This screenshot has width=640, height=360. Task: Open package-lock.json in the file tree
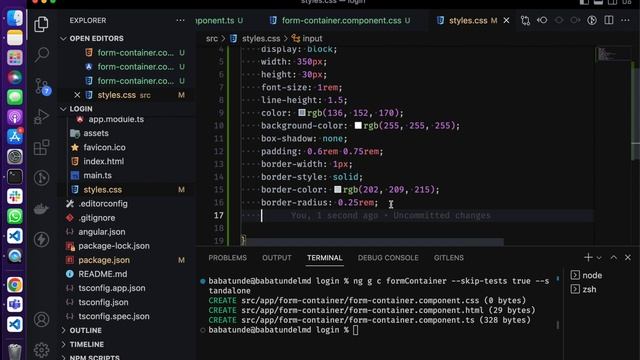(114, 246)
